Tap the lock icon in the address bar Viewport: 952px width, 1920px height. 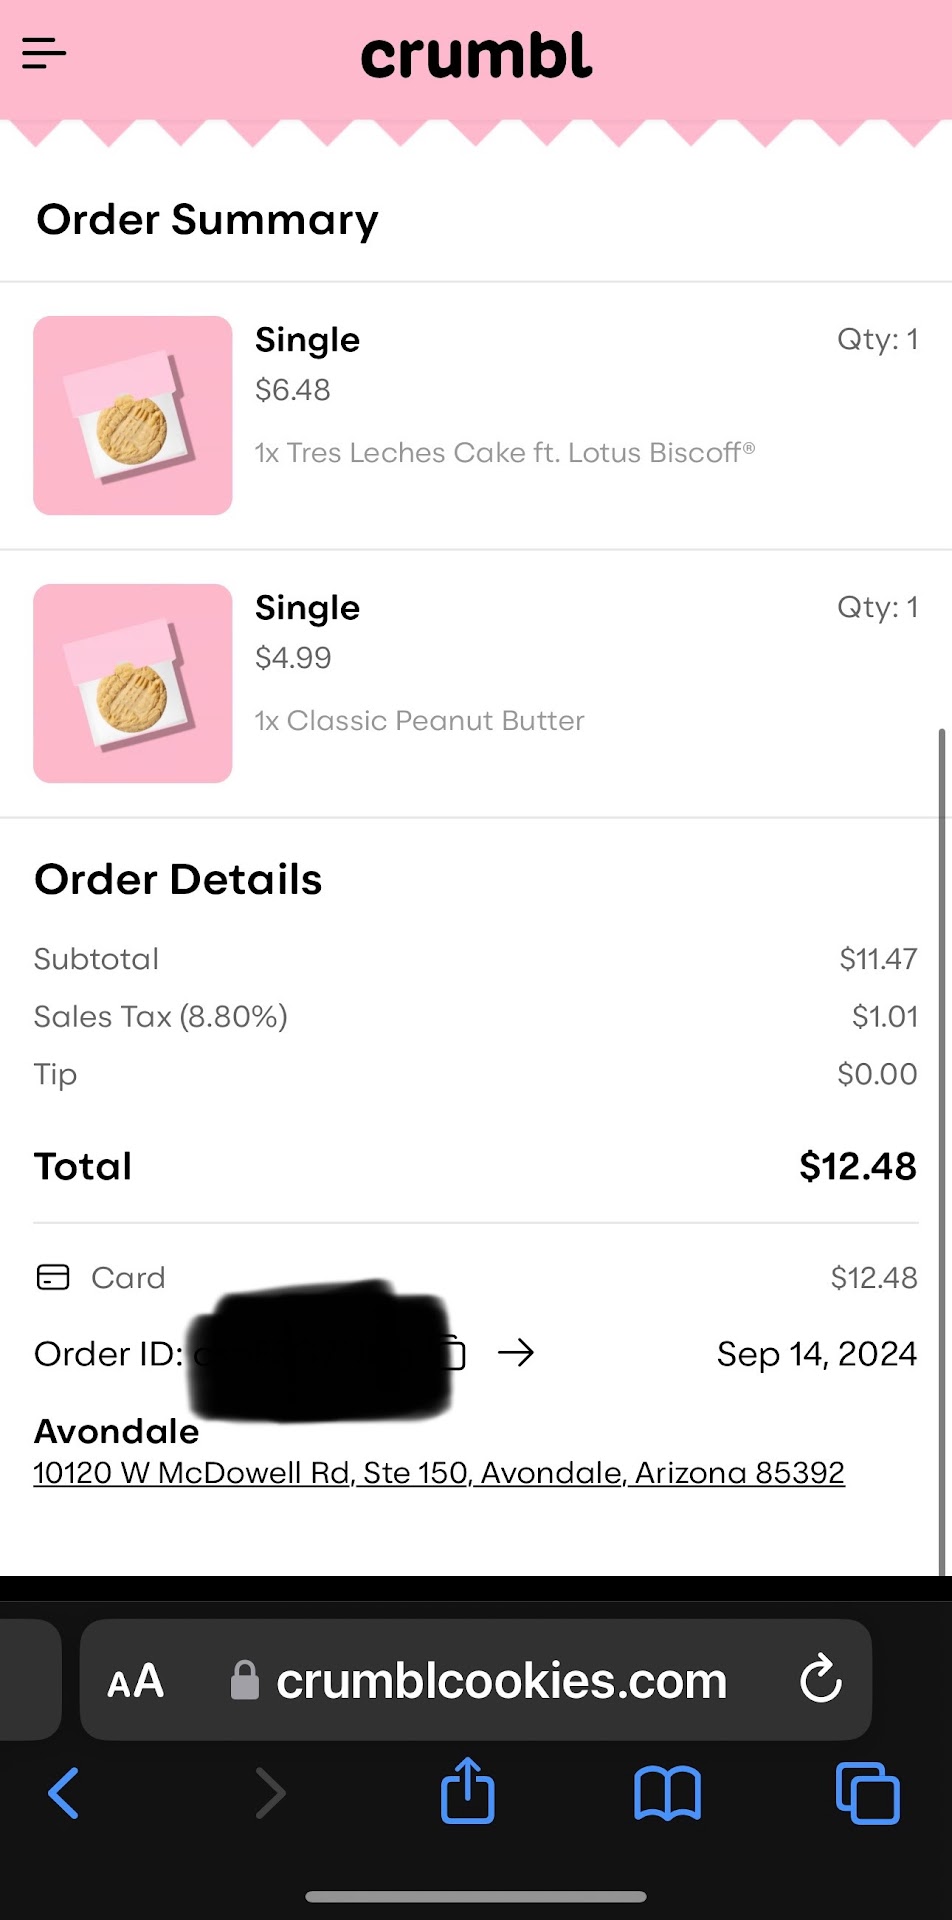pos(245,1680)
